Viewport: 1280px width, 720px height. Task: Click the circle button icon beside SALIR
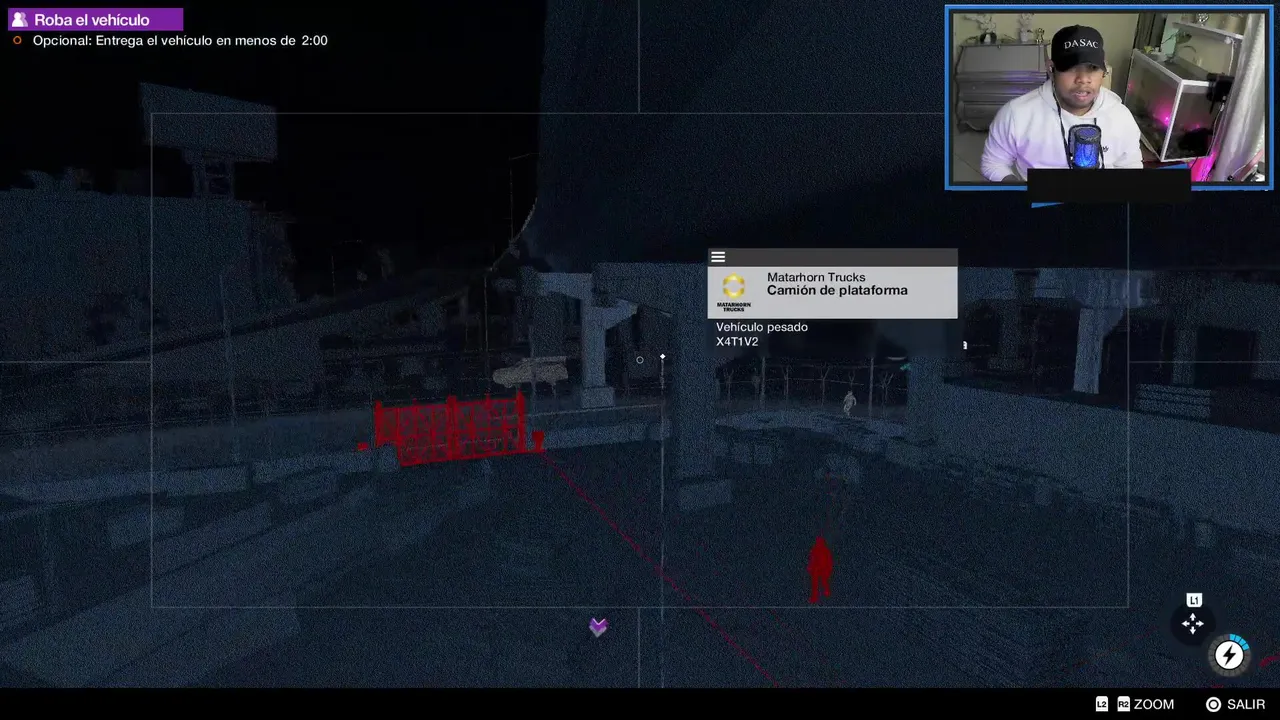(x=1214, y=704)
